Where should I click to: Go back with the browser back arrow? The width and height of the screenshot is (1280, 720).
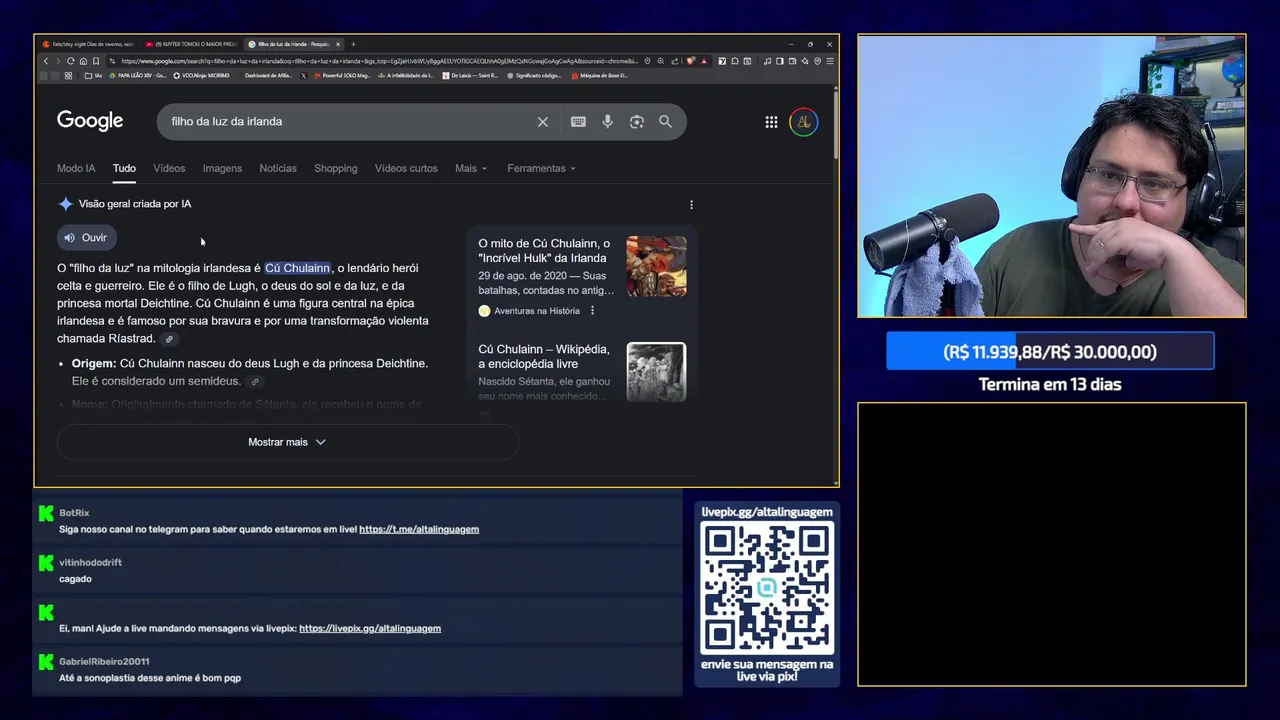point(45,61)
